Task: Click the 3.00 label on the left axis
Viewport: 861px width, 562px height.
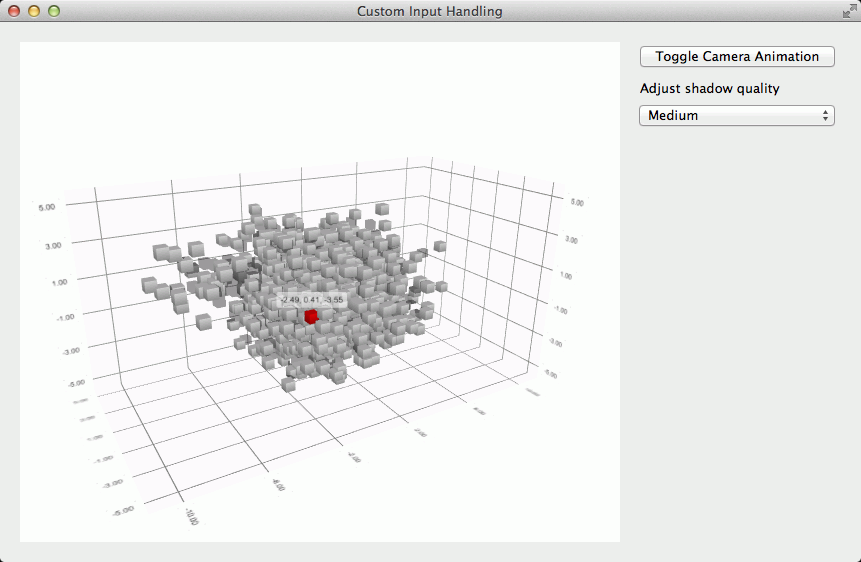Action: (51, 245)
